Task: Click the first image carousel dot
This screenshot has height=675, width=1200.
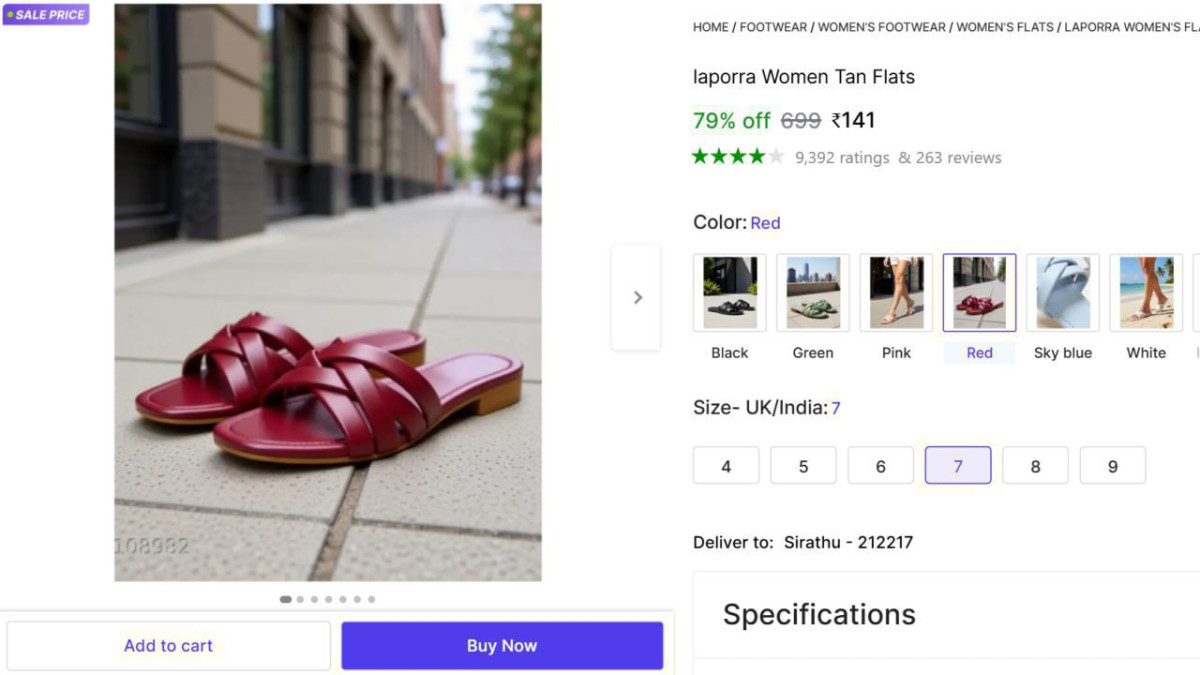Action: [286, 600]
